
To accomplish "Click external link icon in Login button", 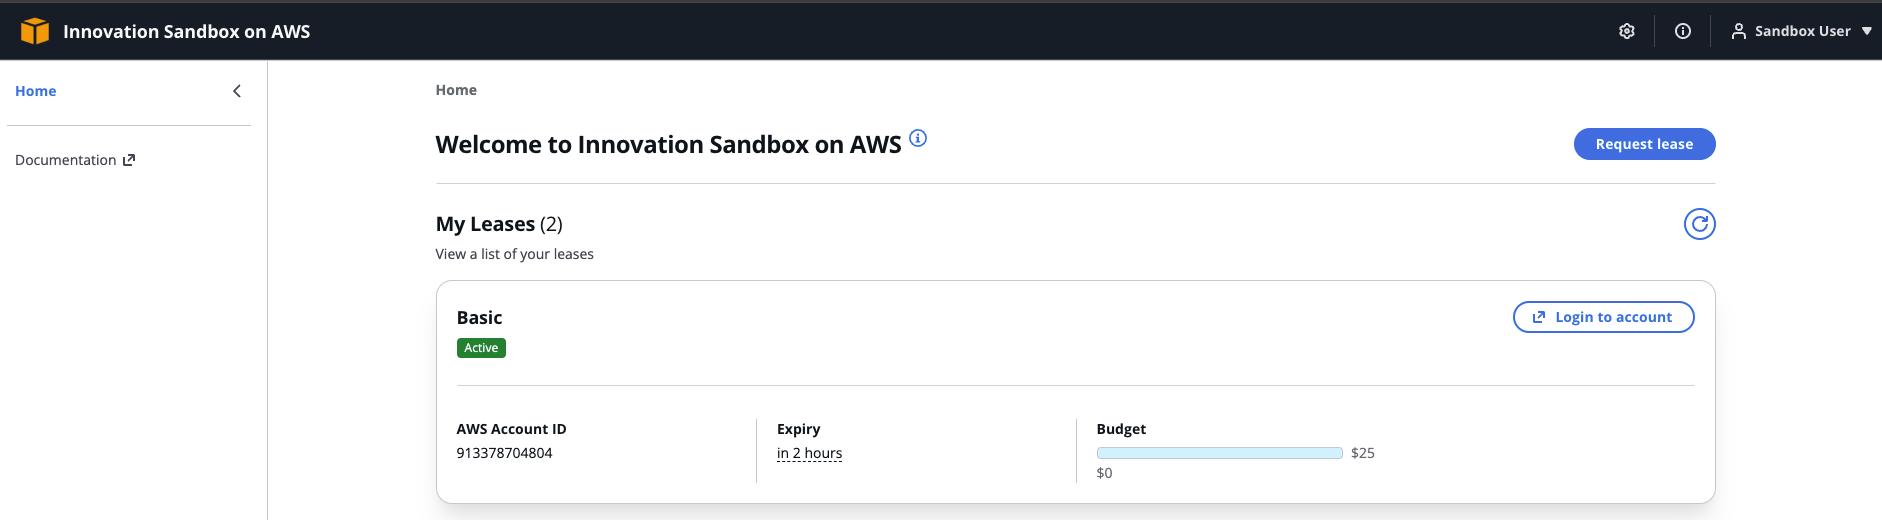I will tap(1539, 317).
